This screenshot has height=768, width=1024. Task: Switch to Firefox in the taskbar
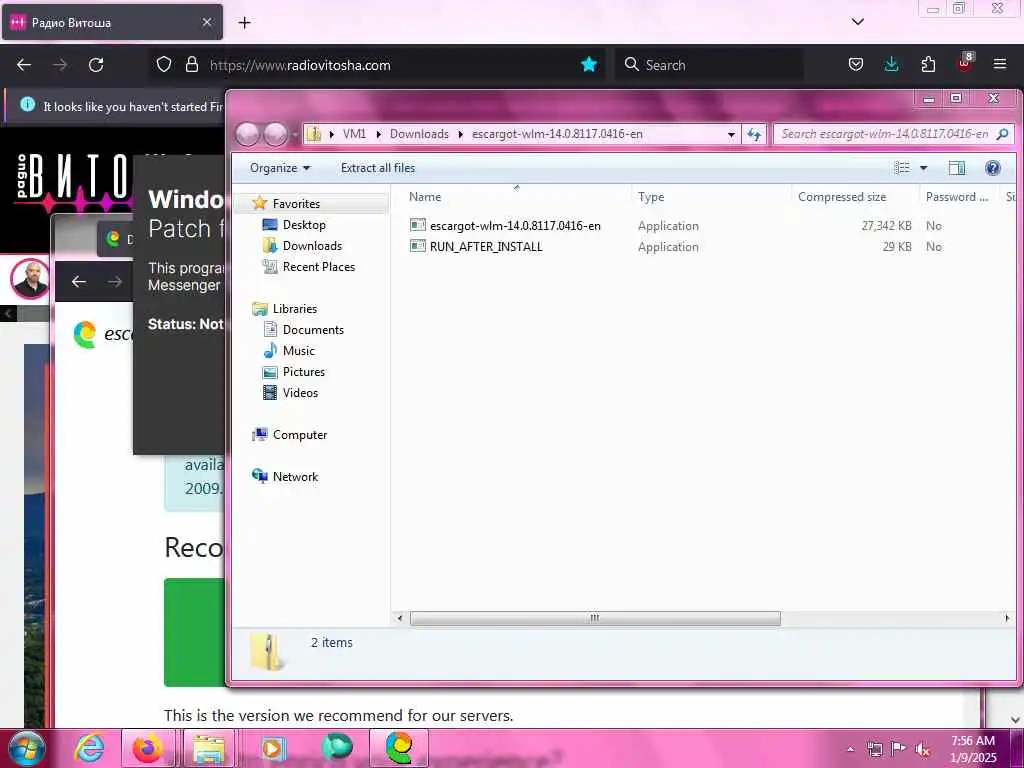tap(148, 748)
